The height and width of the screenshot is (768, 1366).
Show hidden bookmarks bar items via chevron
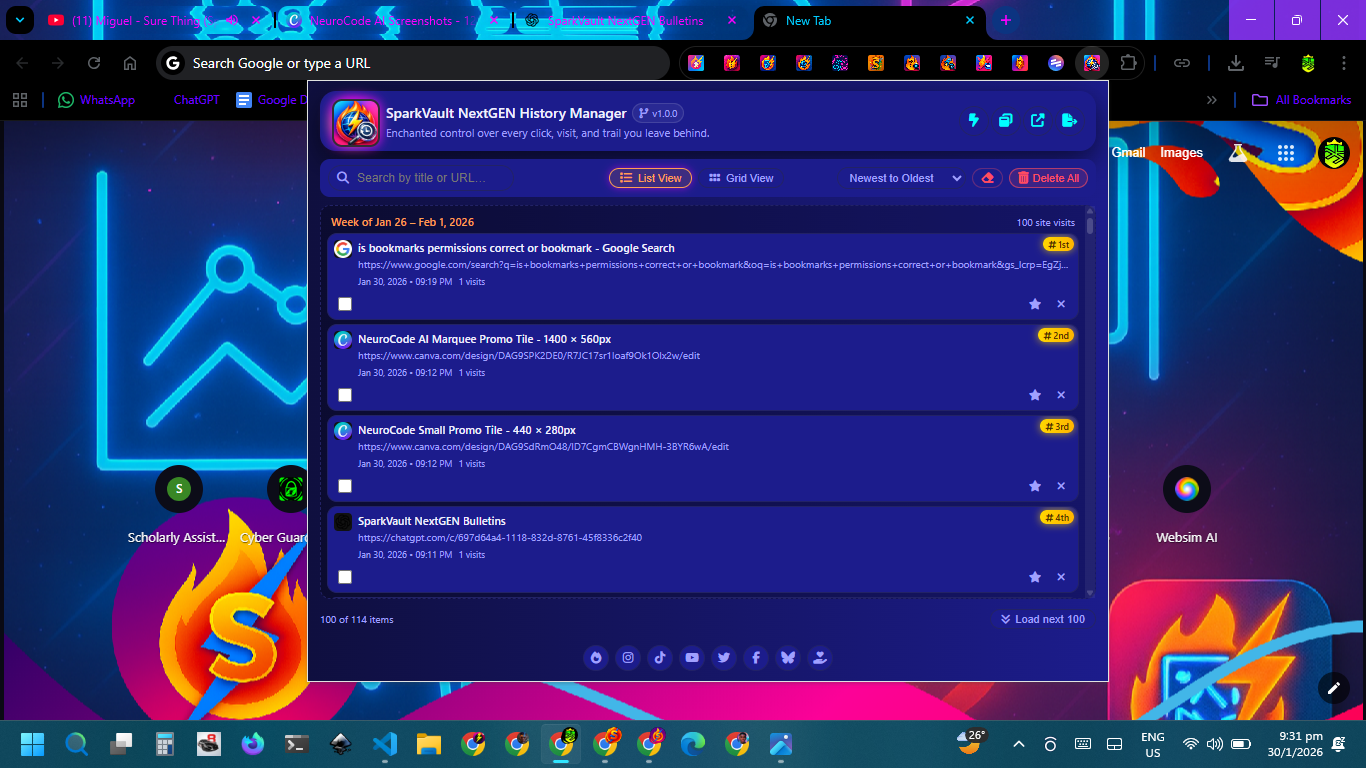click(1212, 100)
